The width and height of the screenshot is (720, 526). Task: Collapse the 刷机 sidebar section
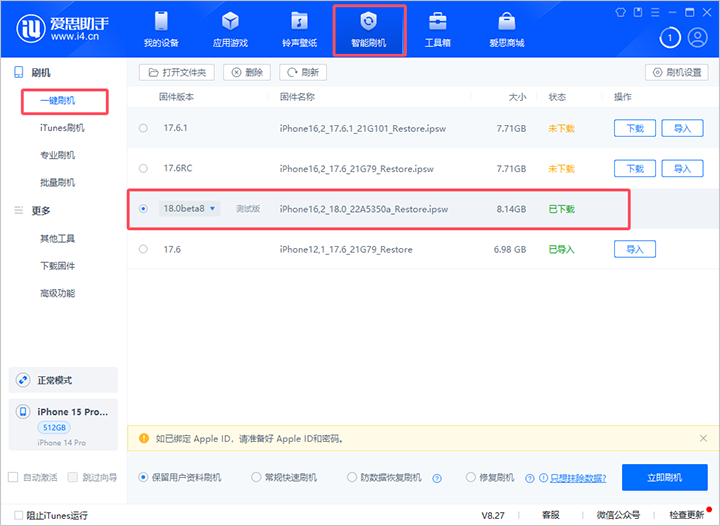point(40,73)
